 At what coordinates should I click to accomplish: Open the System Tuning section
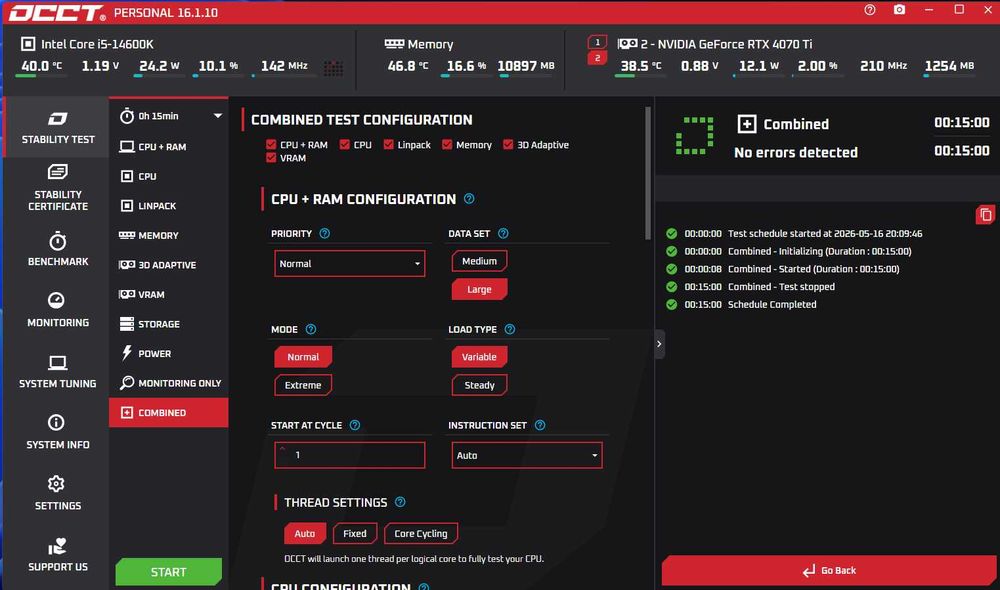click(57, 371)
